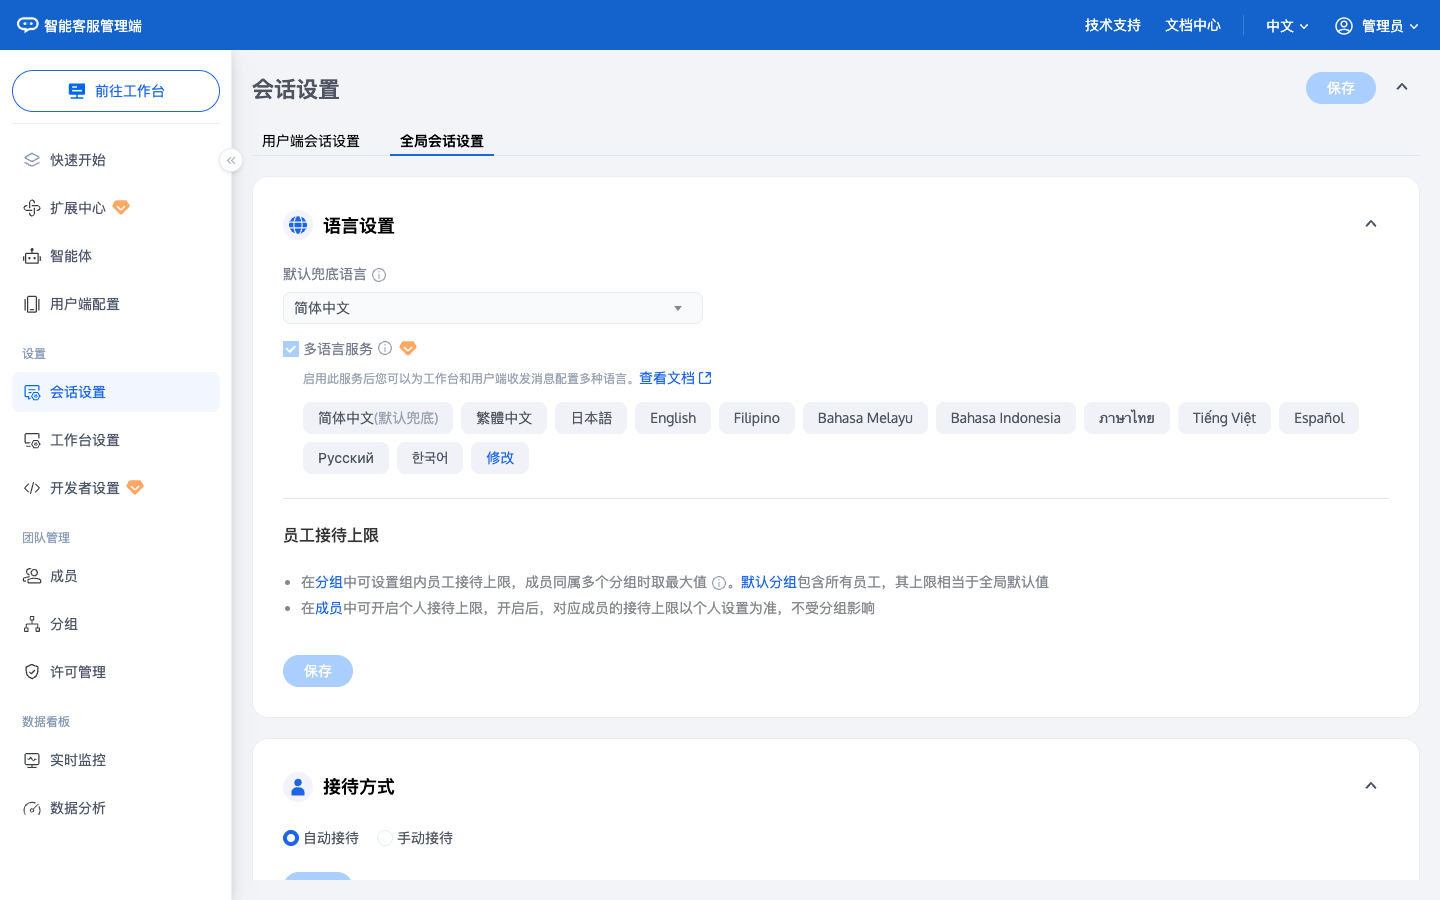Click the 智能体 robot icon
The width and height of the screenshot is (1440, 900).
coord(32,256)
